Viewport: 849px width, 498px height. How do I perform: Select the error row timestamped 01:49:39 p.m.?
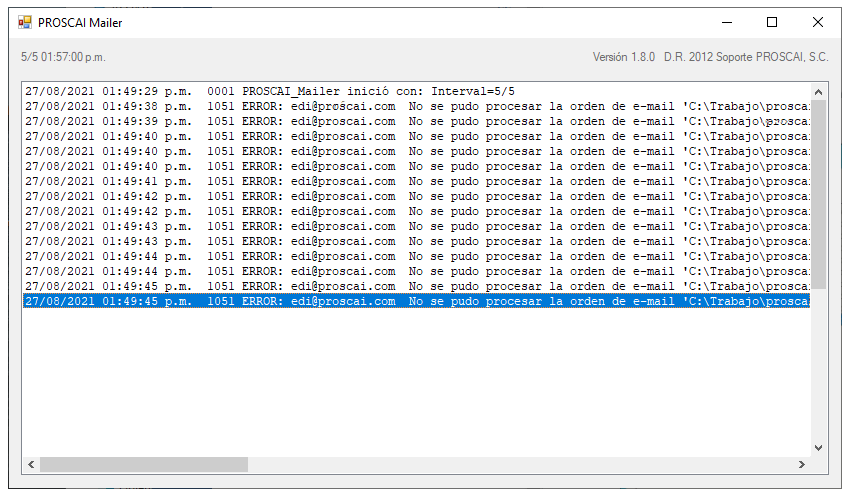(416, 122)
